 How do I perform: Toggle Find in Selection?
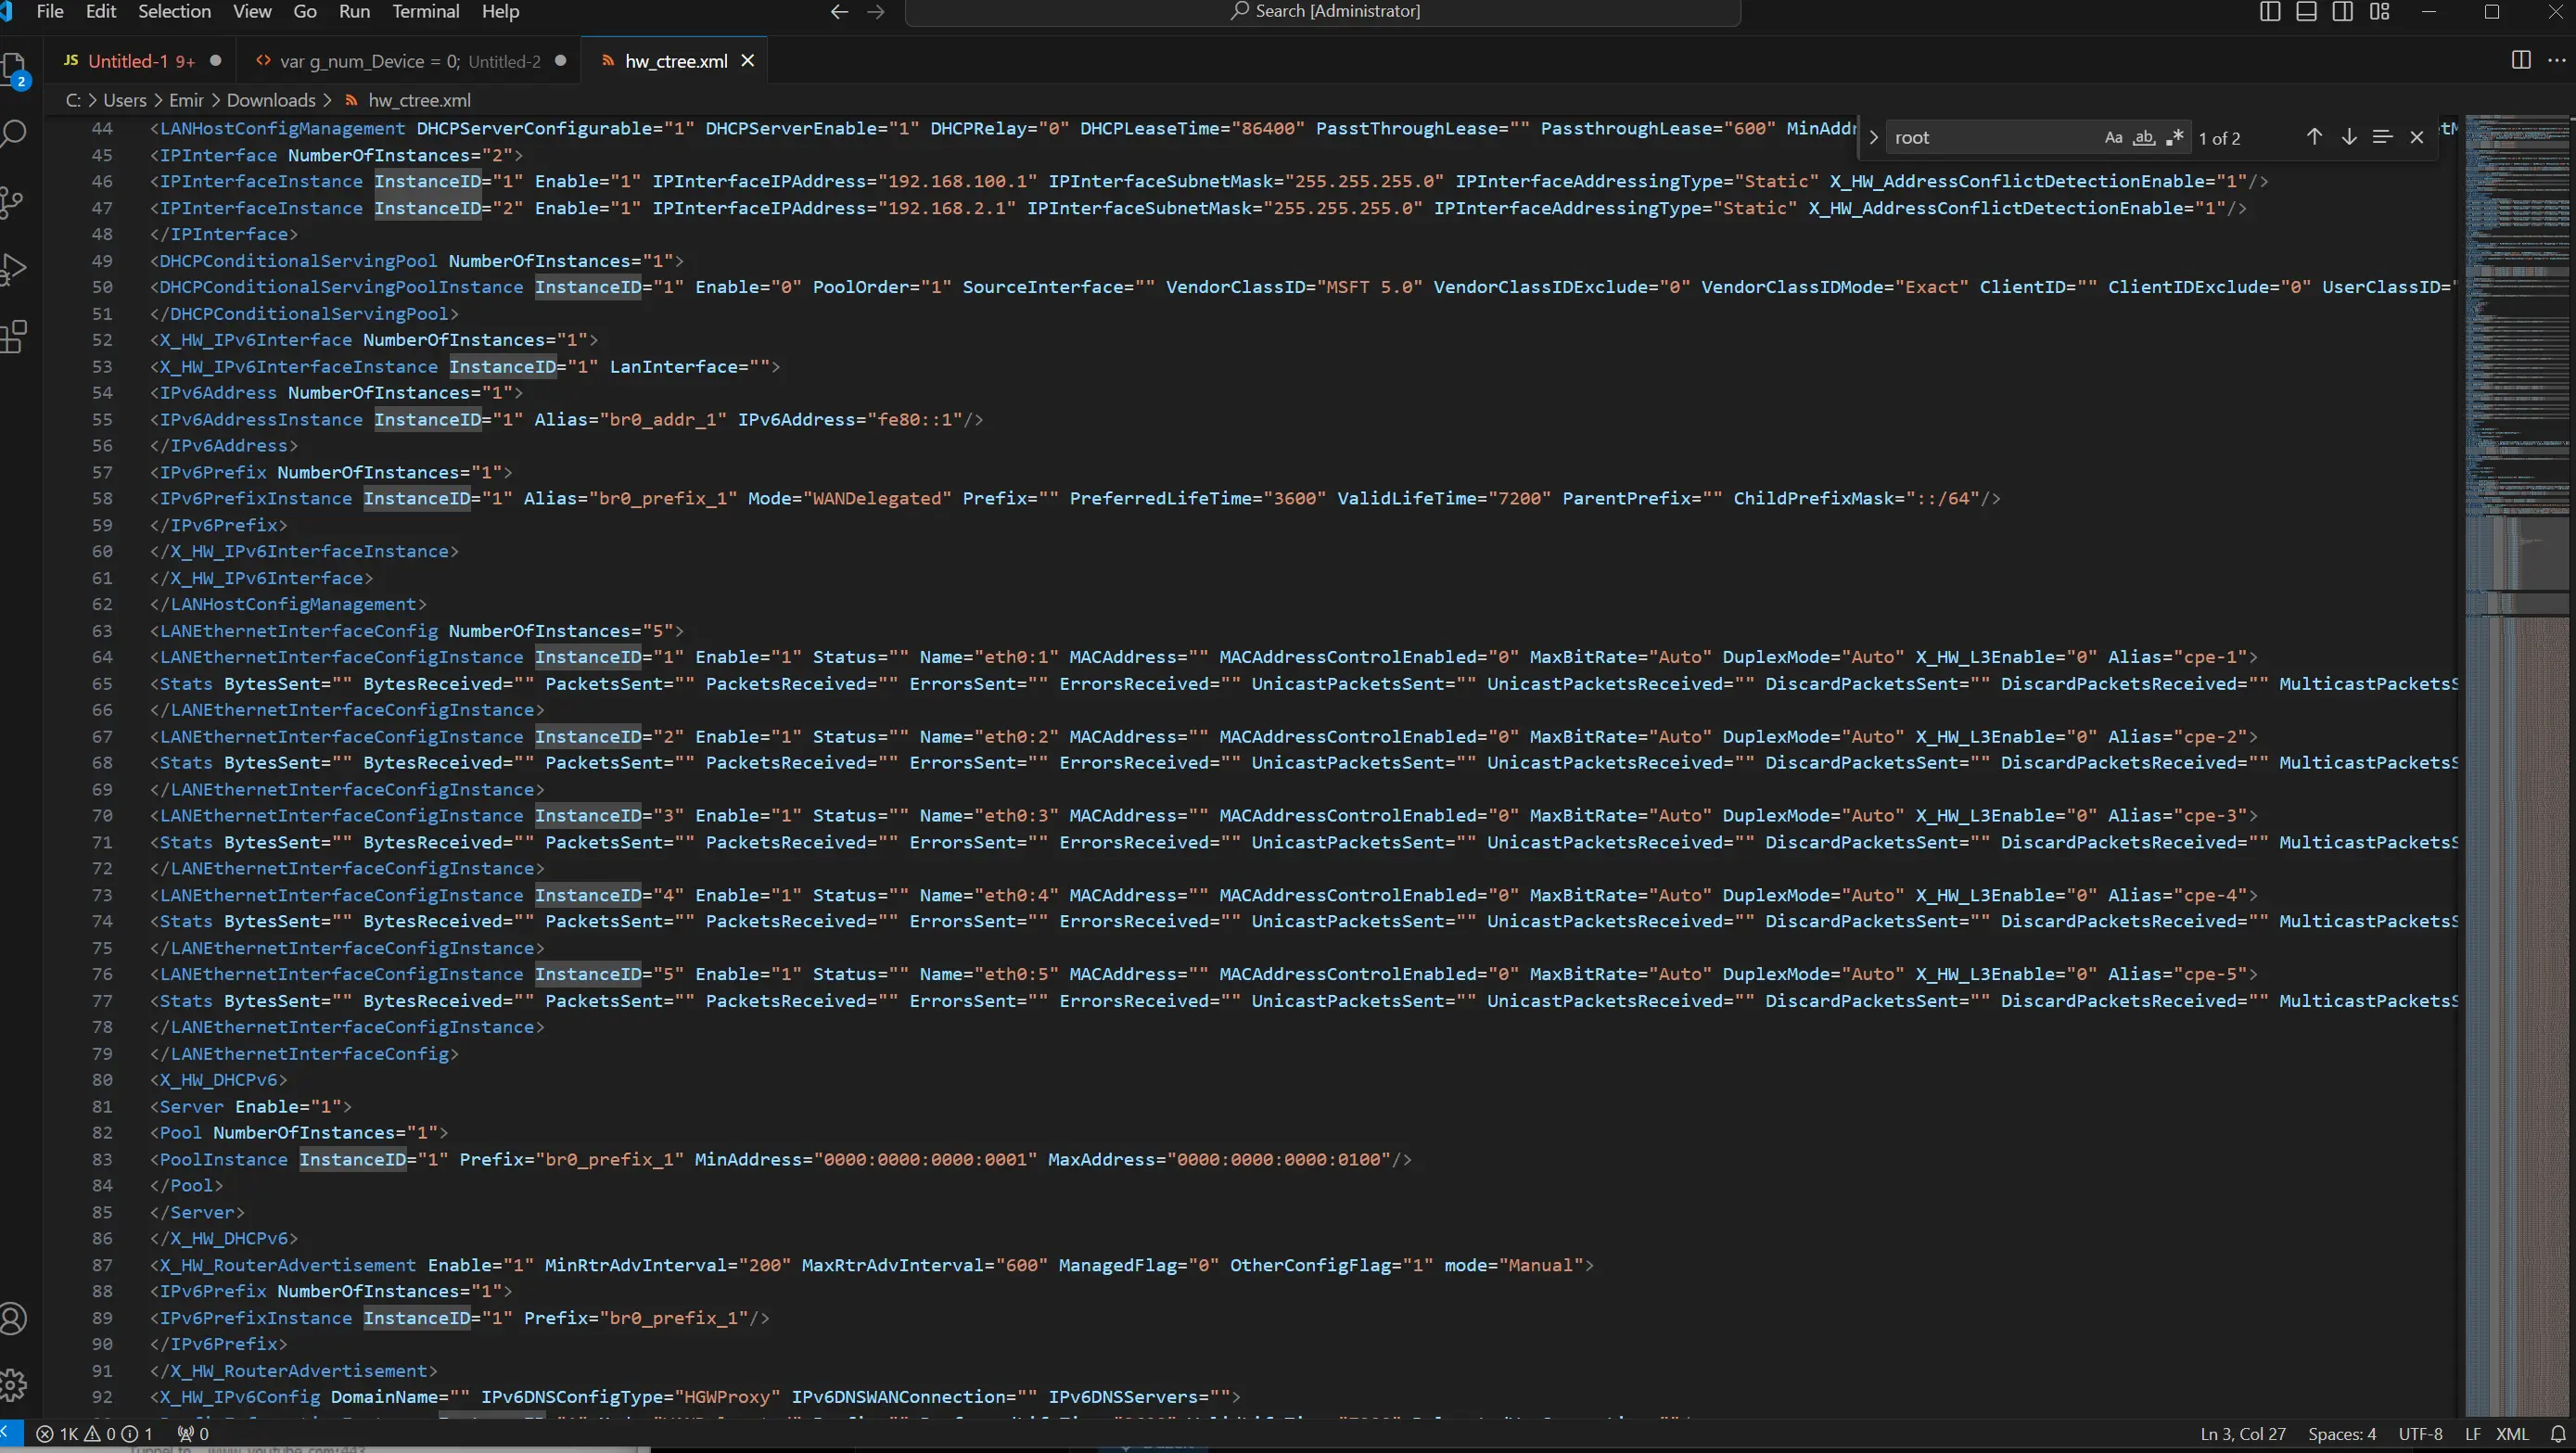click(2382, 137)
